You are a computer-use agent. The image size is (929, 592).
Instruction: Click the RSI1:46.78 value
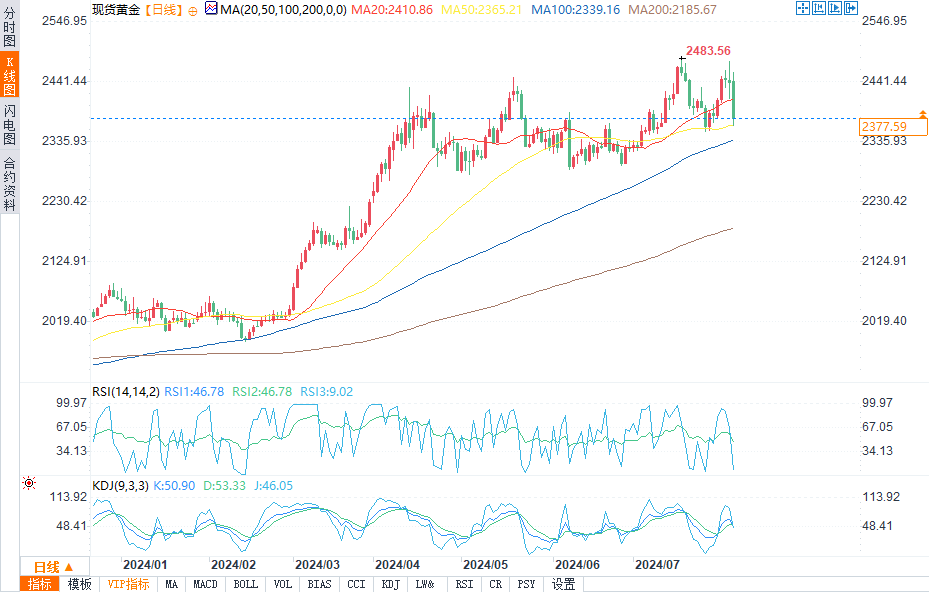pyautogui.click(x=194, y=392)
